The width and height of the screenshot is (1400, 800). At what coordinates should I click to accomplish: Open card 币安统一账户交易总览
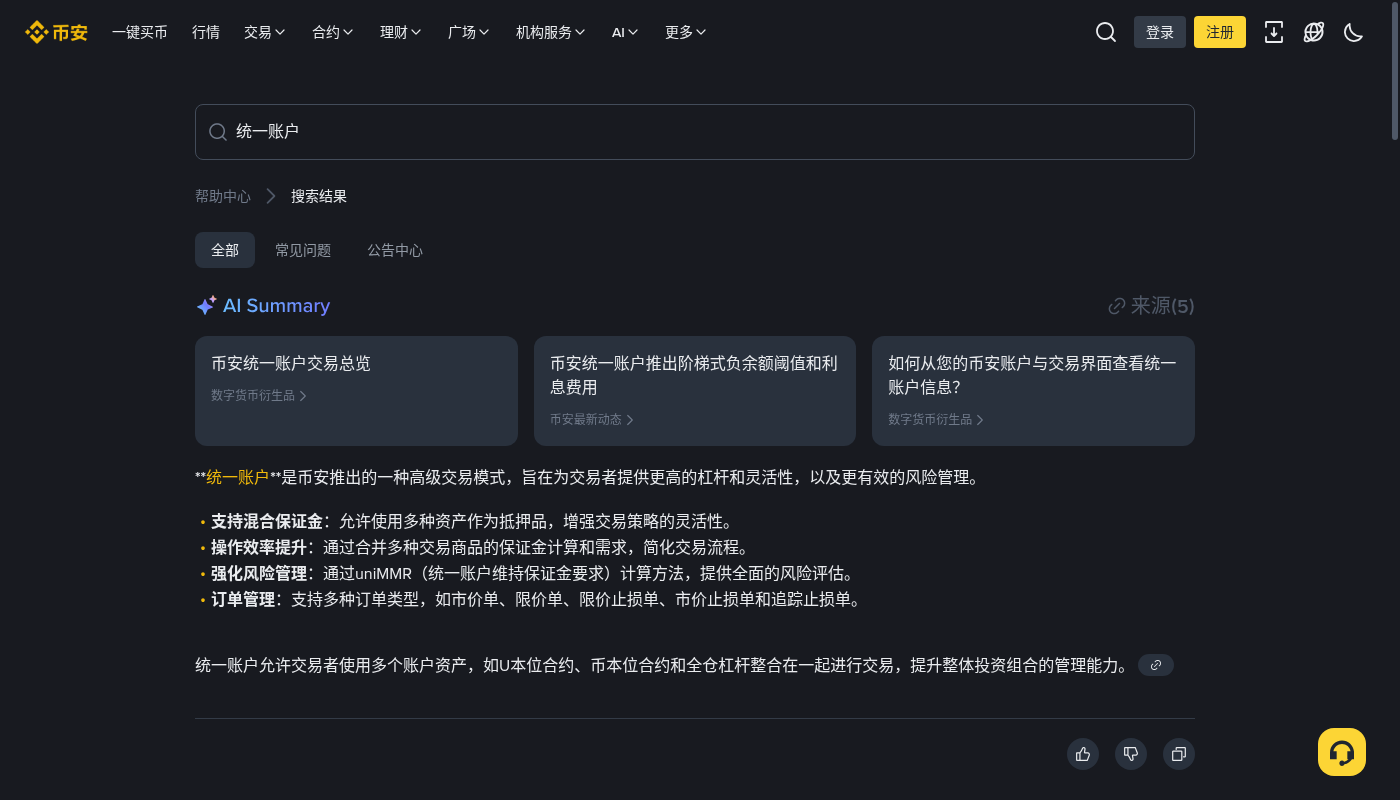click(x=356, y=391)
